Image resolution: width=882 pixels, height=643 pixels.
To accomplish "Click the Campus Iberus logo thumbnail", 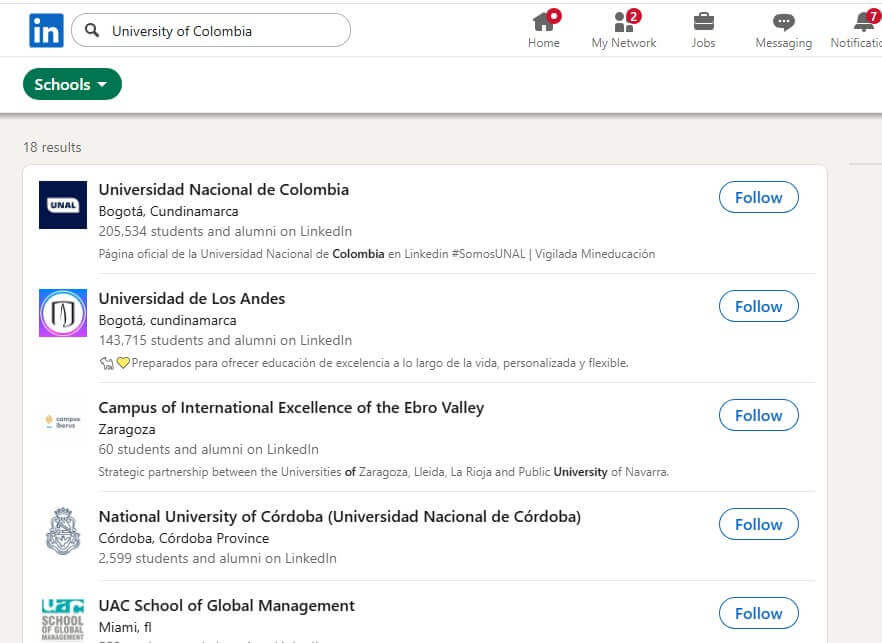I will [63, 422].
